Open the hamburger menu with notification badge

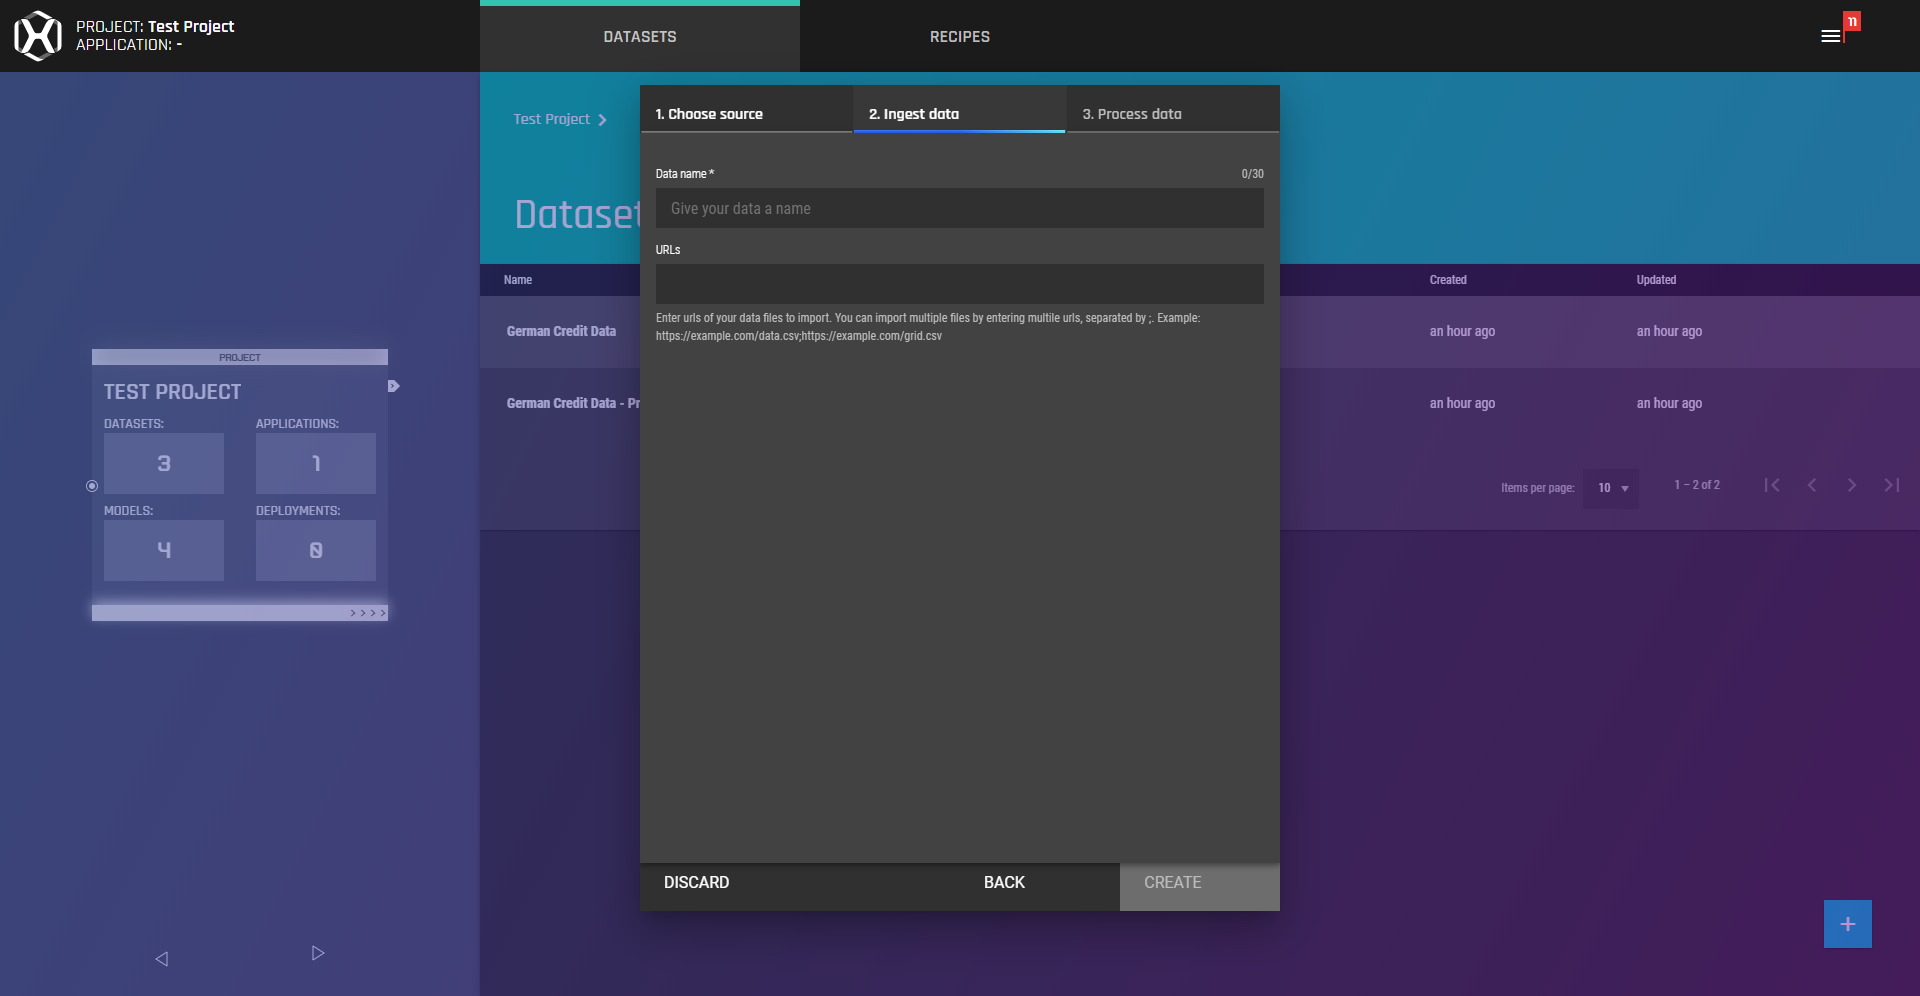(x=1831, y=36)
